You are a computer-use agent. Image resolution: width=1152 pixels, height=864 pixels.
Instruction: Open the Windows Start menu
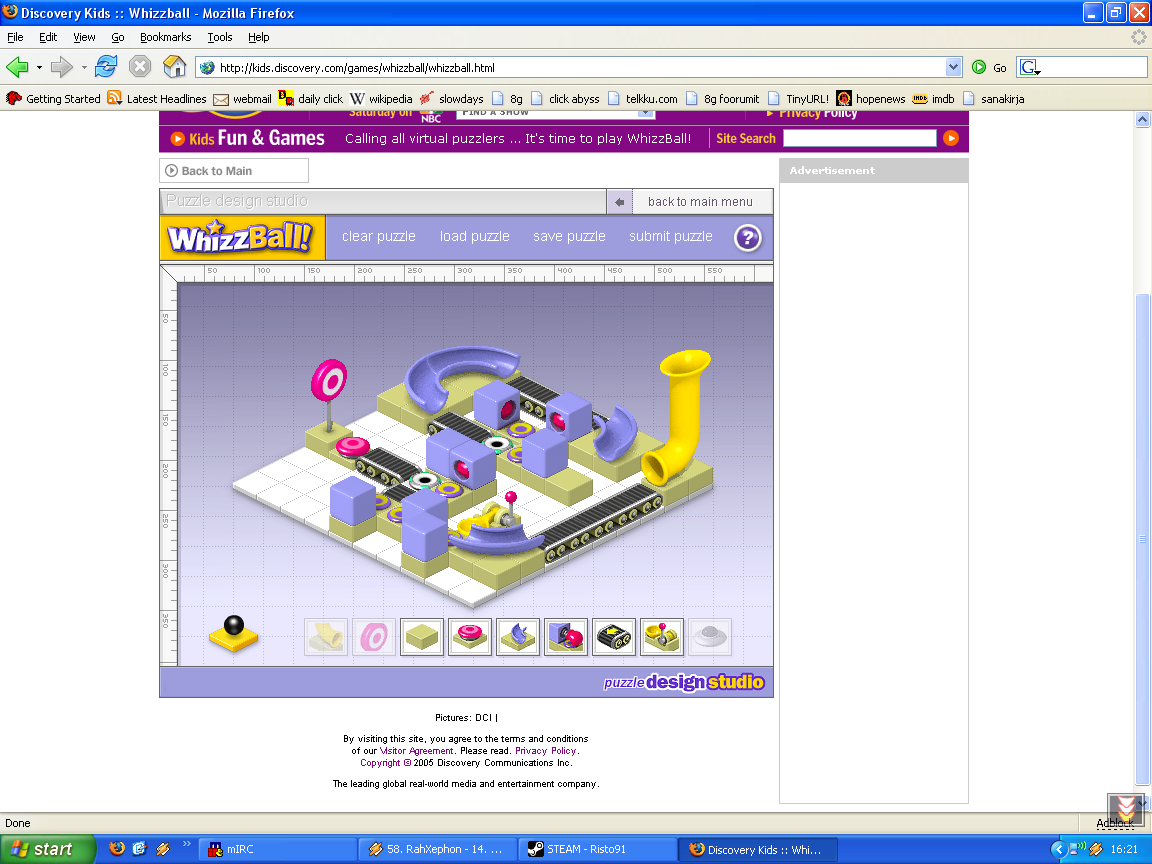(x=47, y=849)
